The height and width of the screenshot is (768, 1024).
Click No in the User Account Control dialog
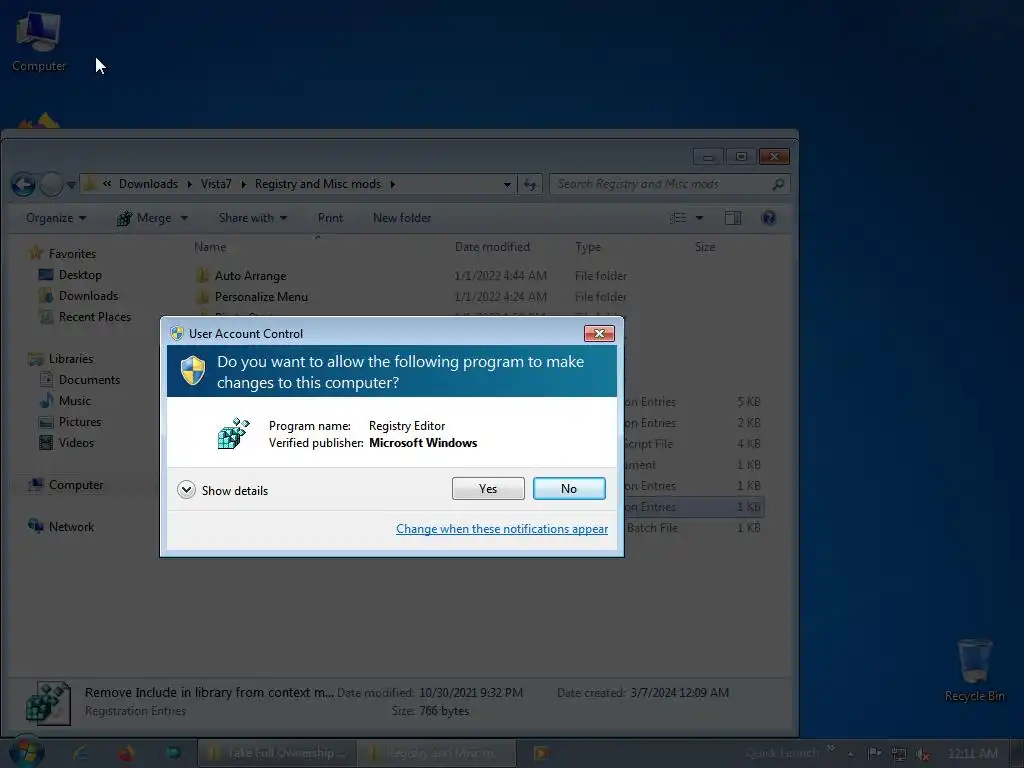click(x=569, y=488)
